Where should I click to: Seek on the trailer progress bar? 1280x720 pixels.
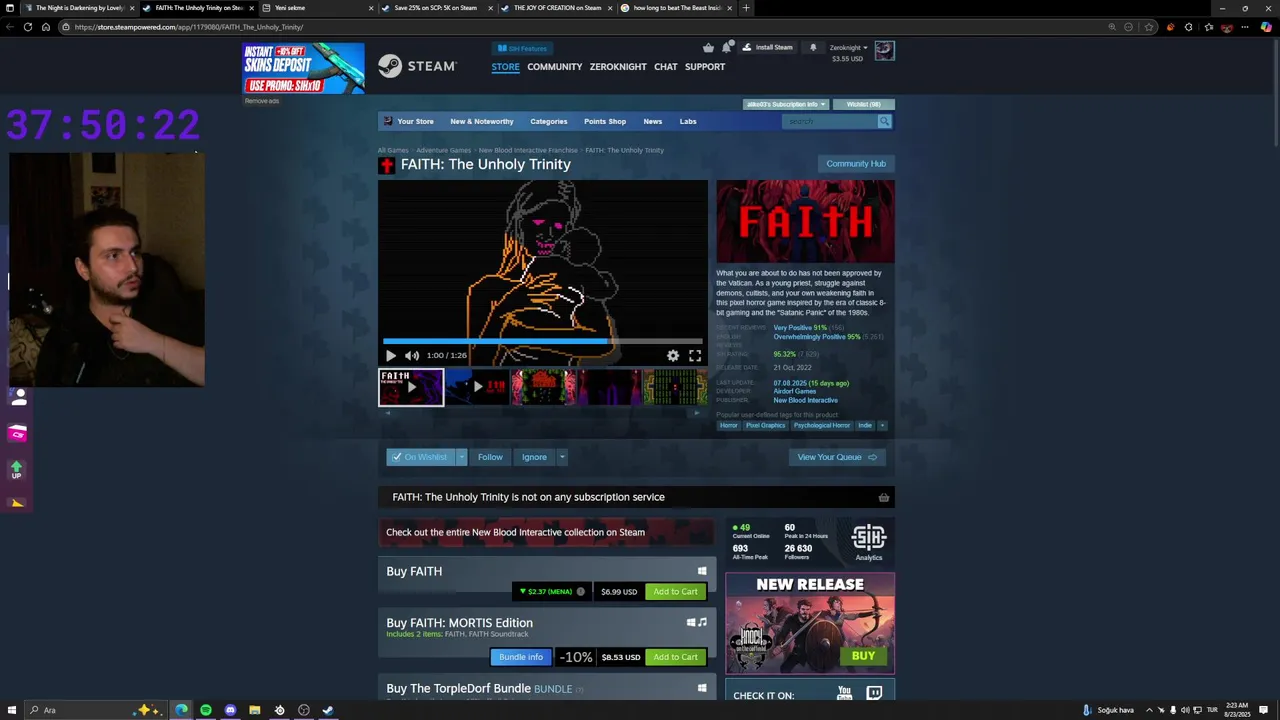point(542,341)
